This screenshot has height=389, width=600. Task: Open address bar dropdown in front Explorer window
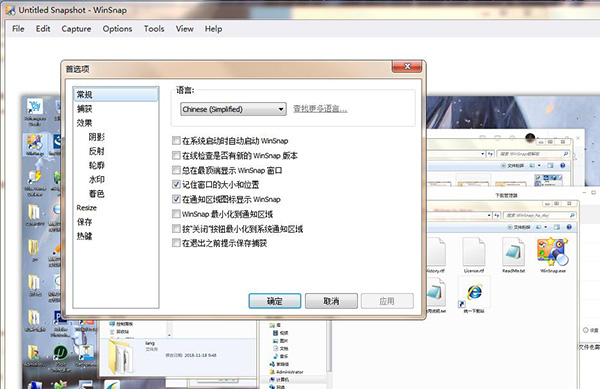tap(489, 215)
